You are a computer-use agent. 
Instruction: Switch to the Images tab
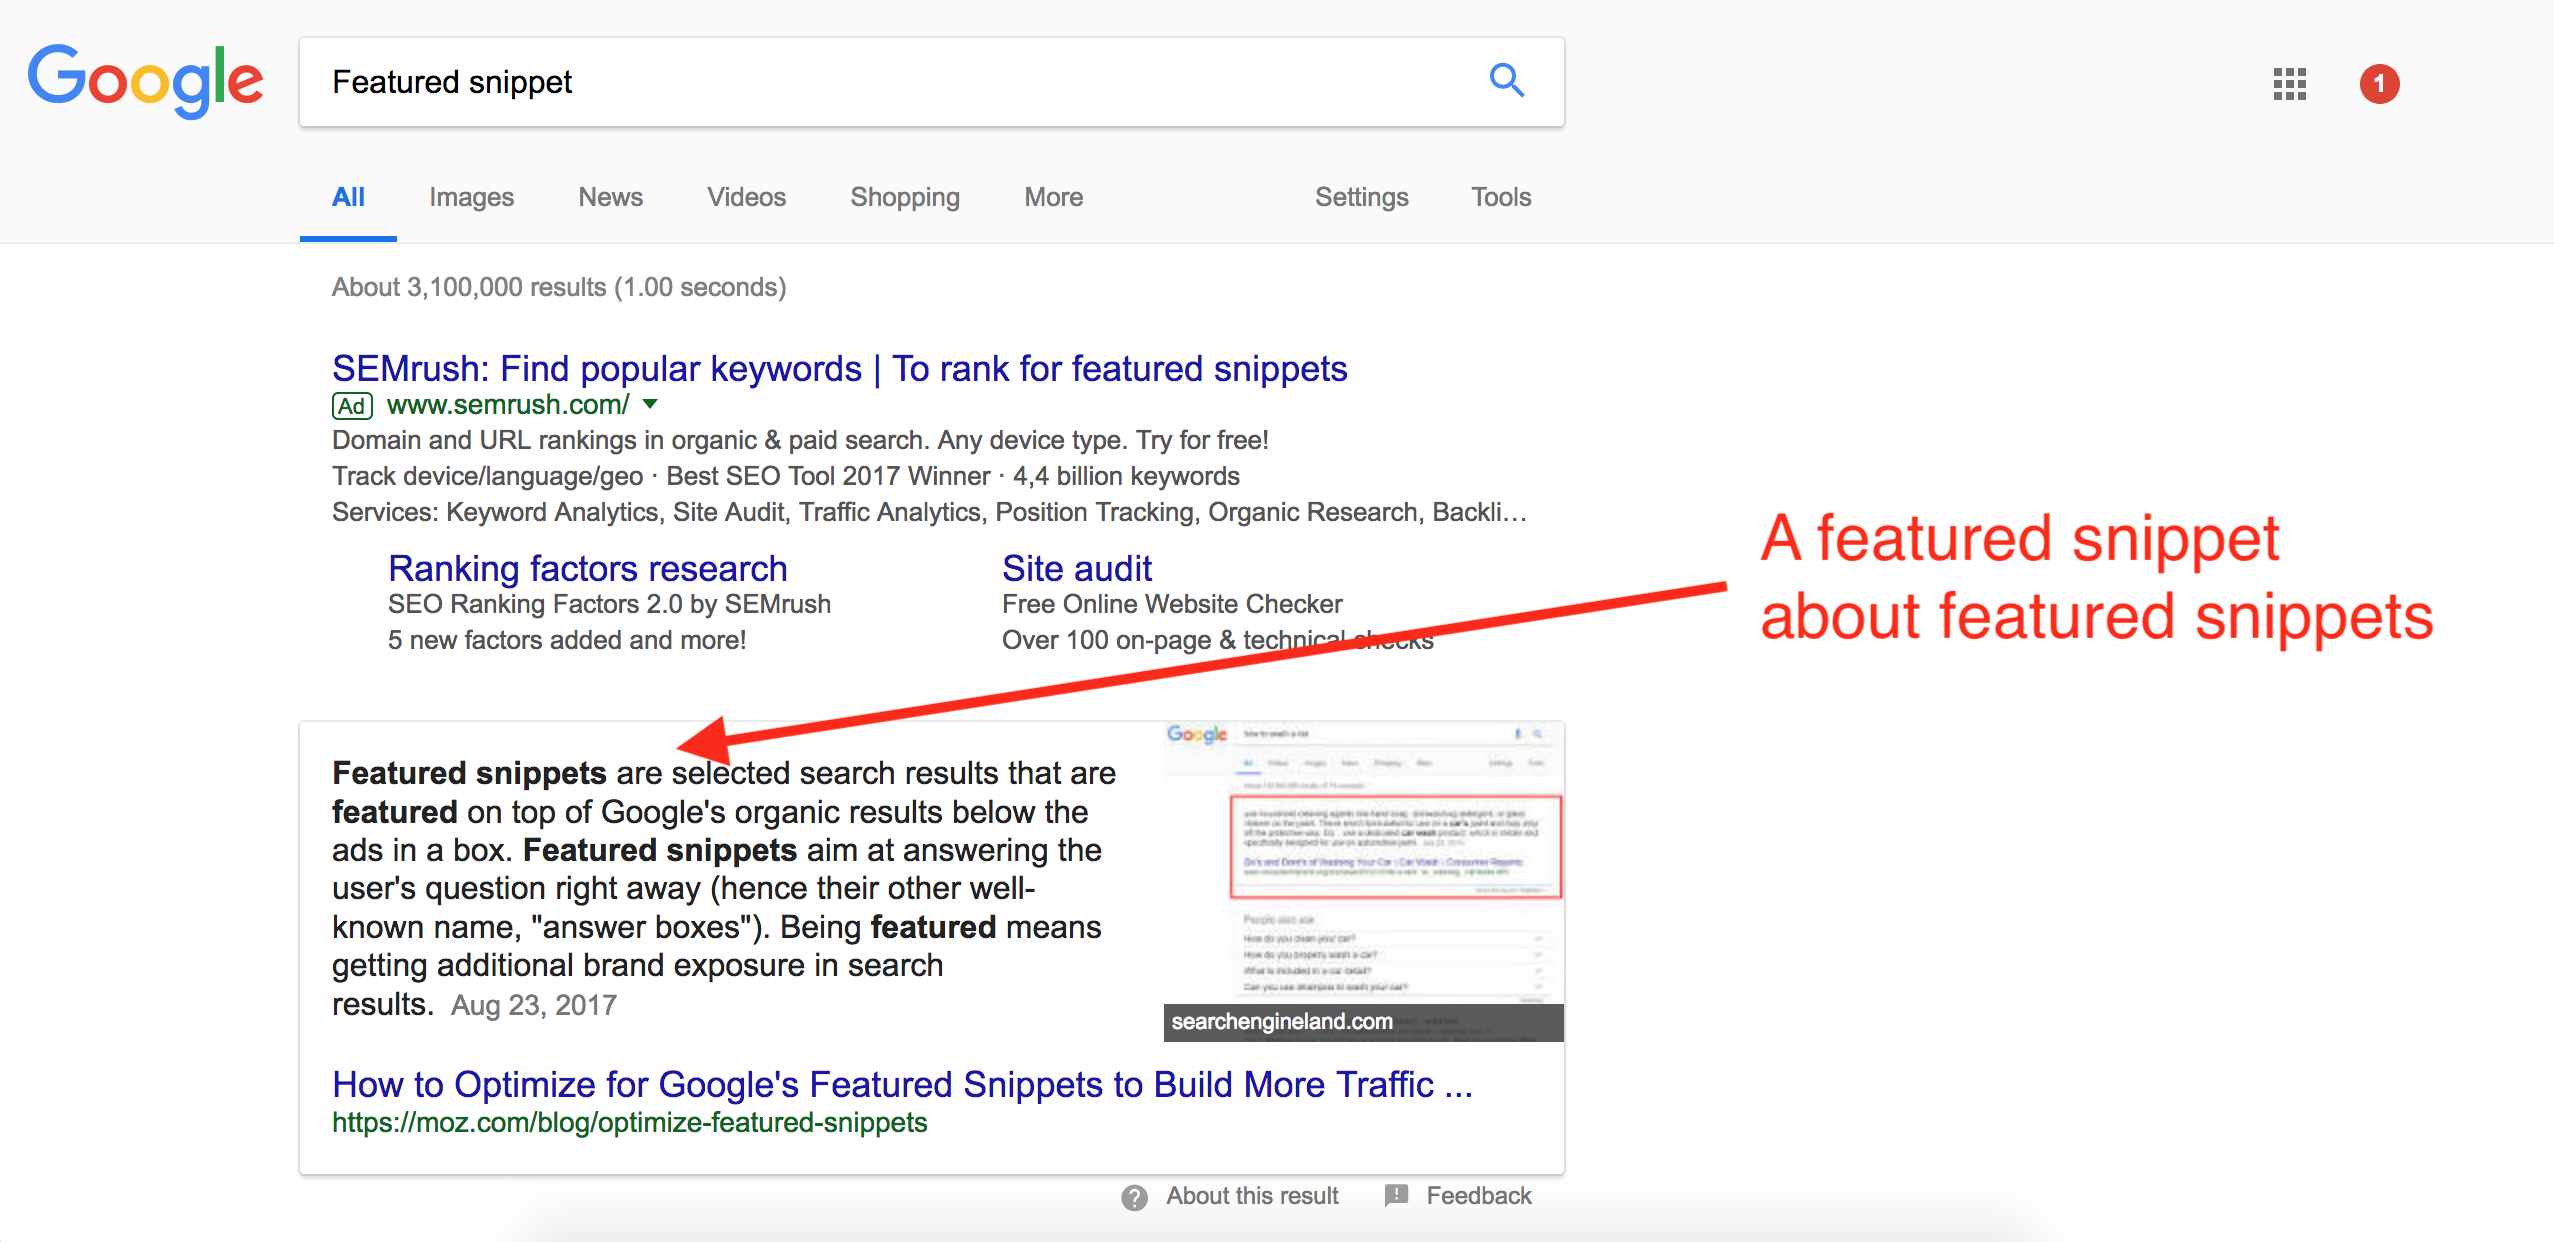point(471,197)
